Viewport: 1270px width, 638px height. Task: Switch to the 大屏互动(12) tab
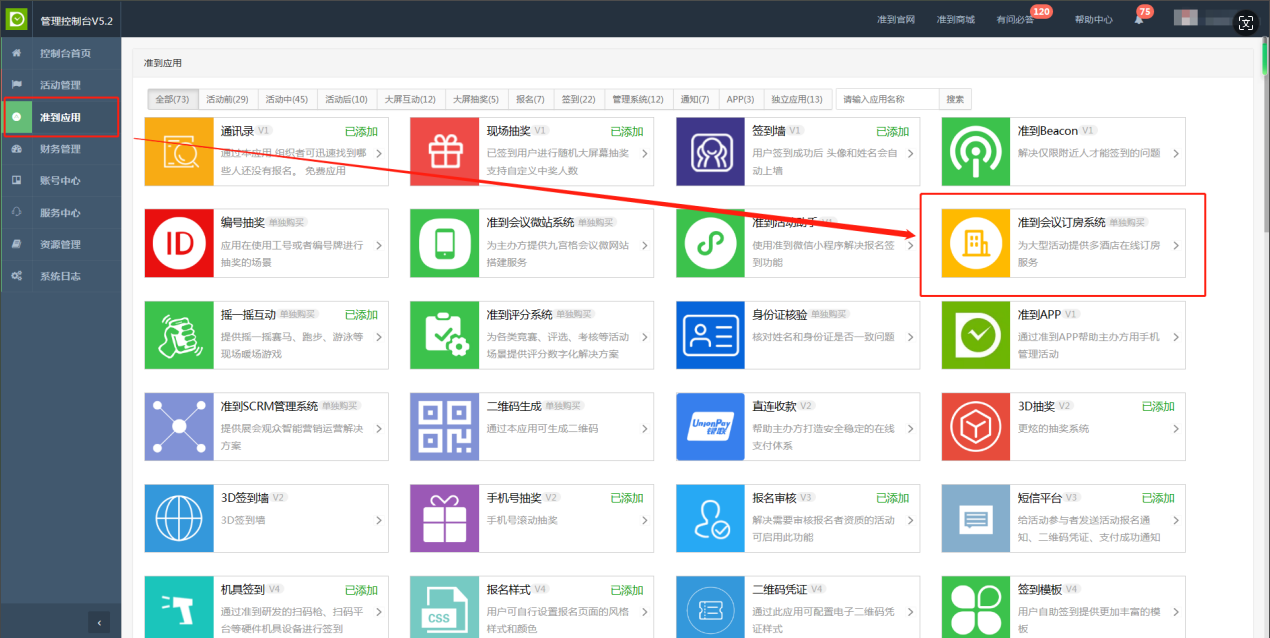pyautogui.click(x=410, y=99)
